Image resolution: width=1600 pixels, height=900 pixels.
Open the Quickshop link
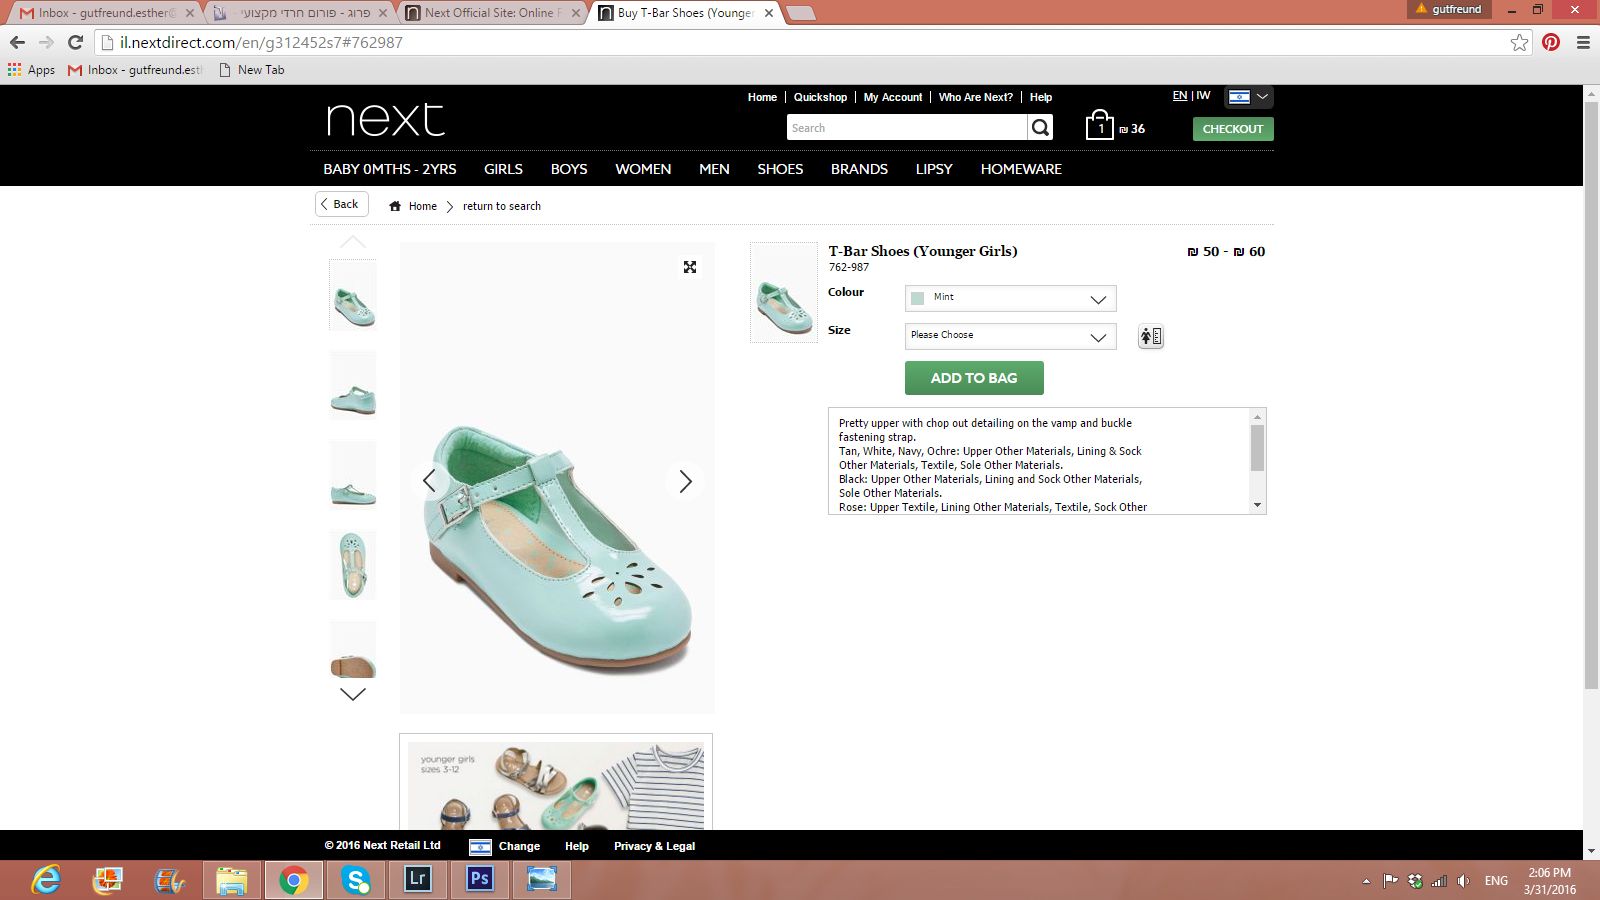coord(820,97)
